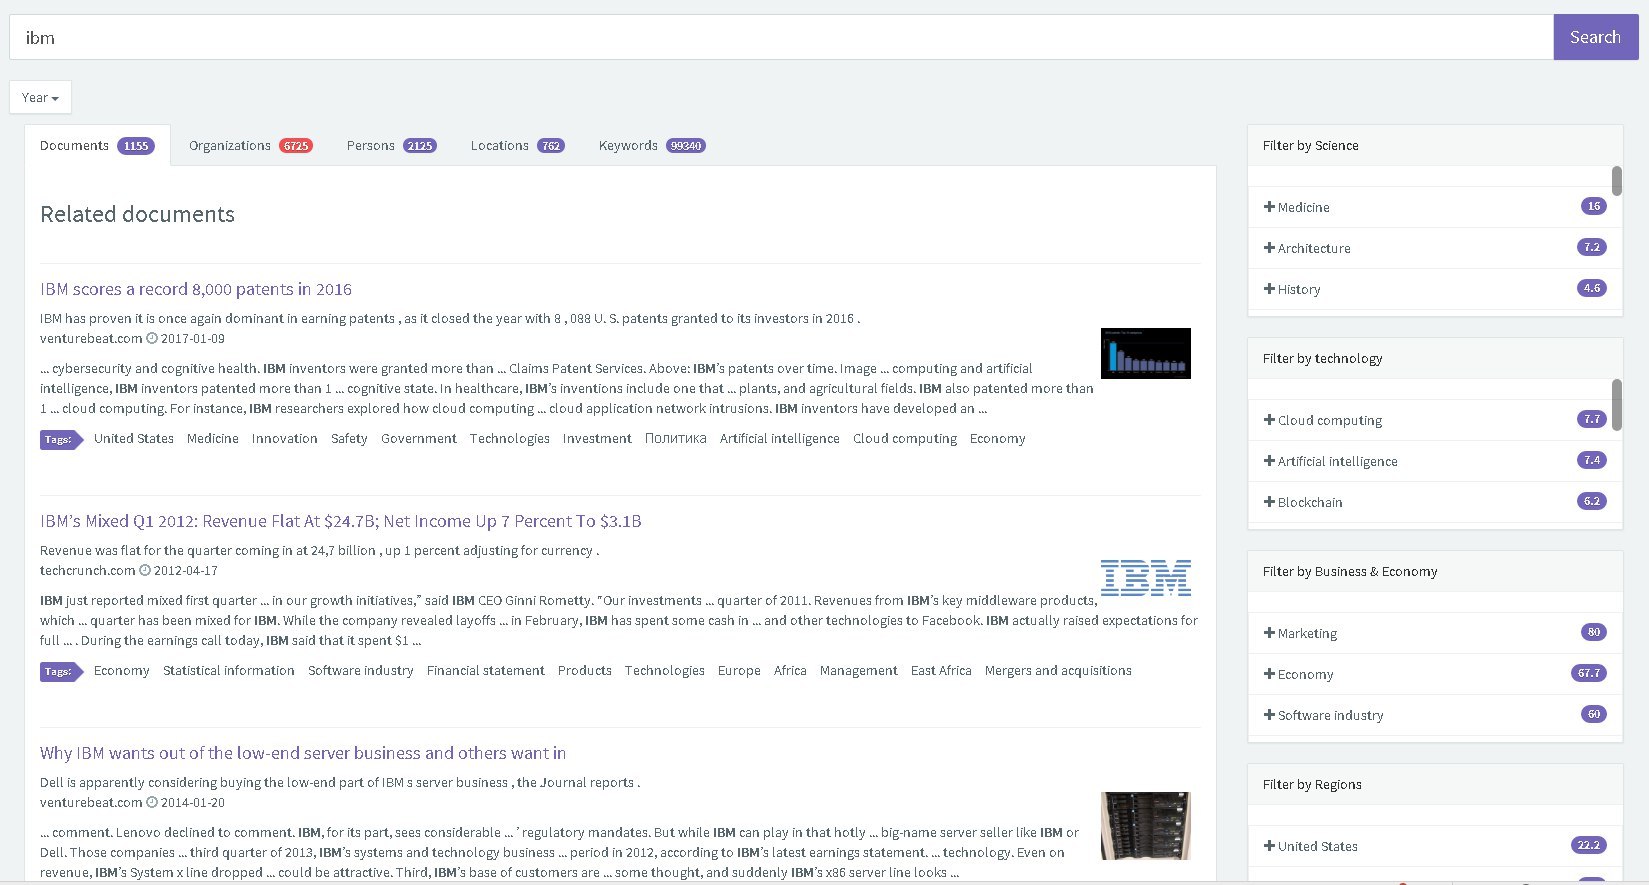Click Software industry tag in Q1 2012 article
Viewport: 1649px width, 885px height.
pyautogui.click(x=361, y=671)
